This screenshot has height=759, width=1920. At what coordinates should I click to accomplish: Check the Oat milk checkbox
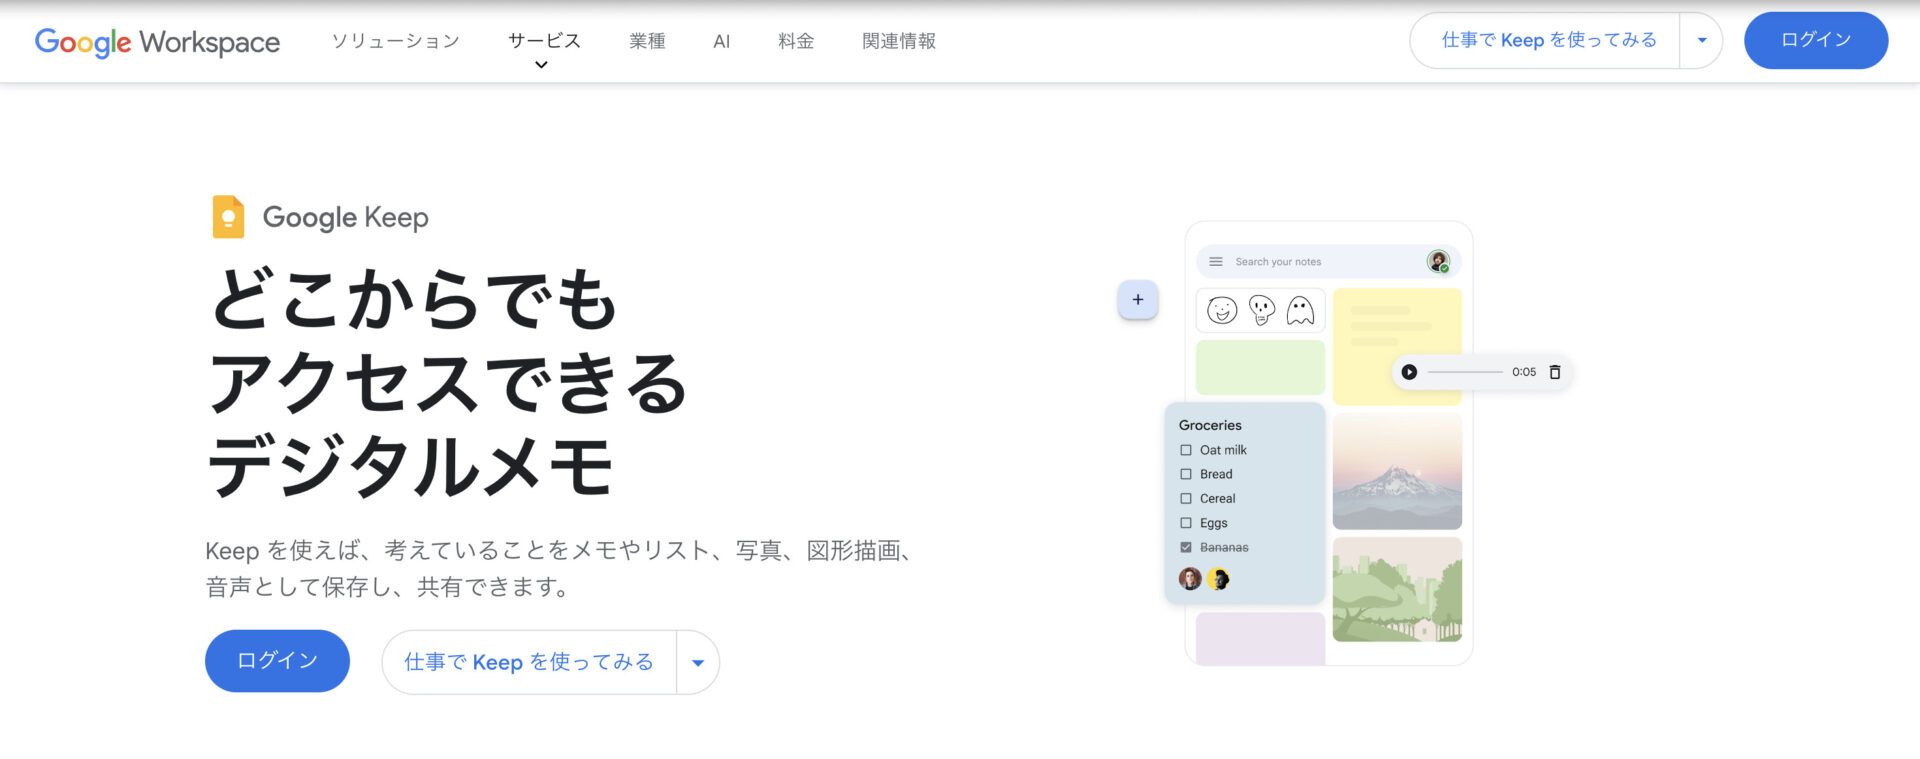(x=1186, y=451)
